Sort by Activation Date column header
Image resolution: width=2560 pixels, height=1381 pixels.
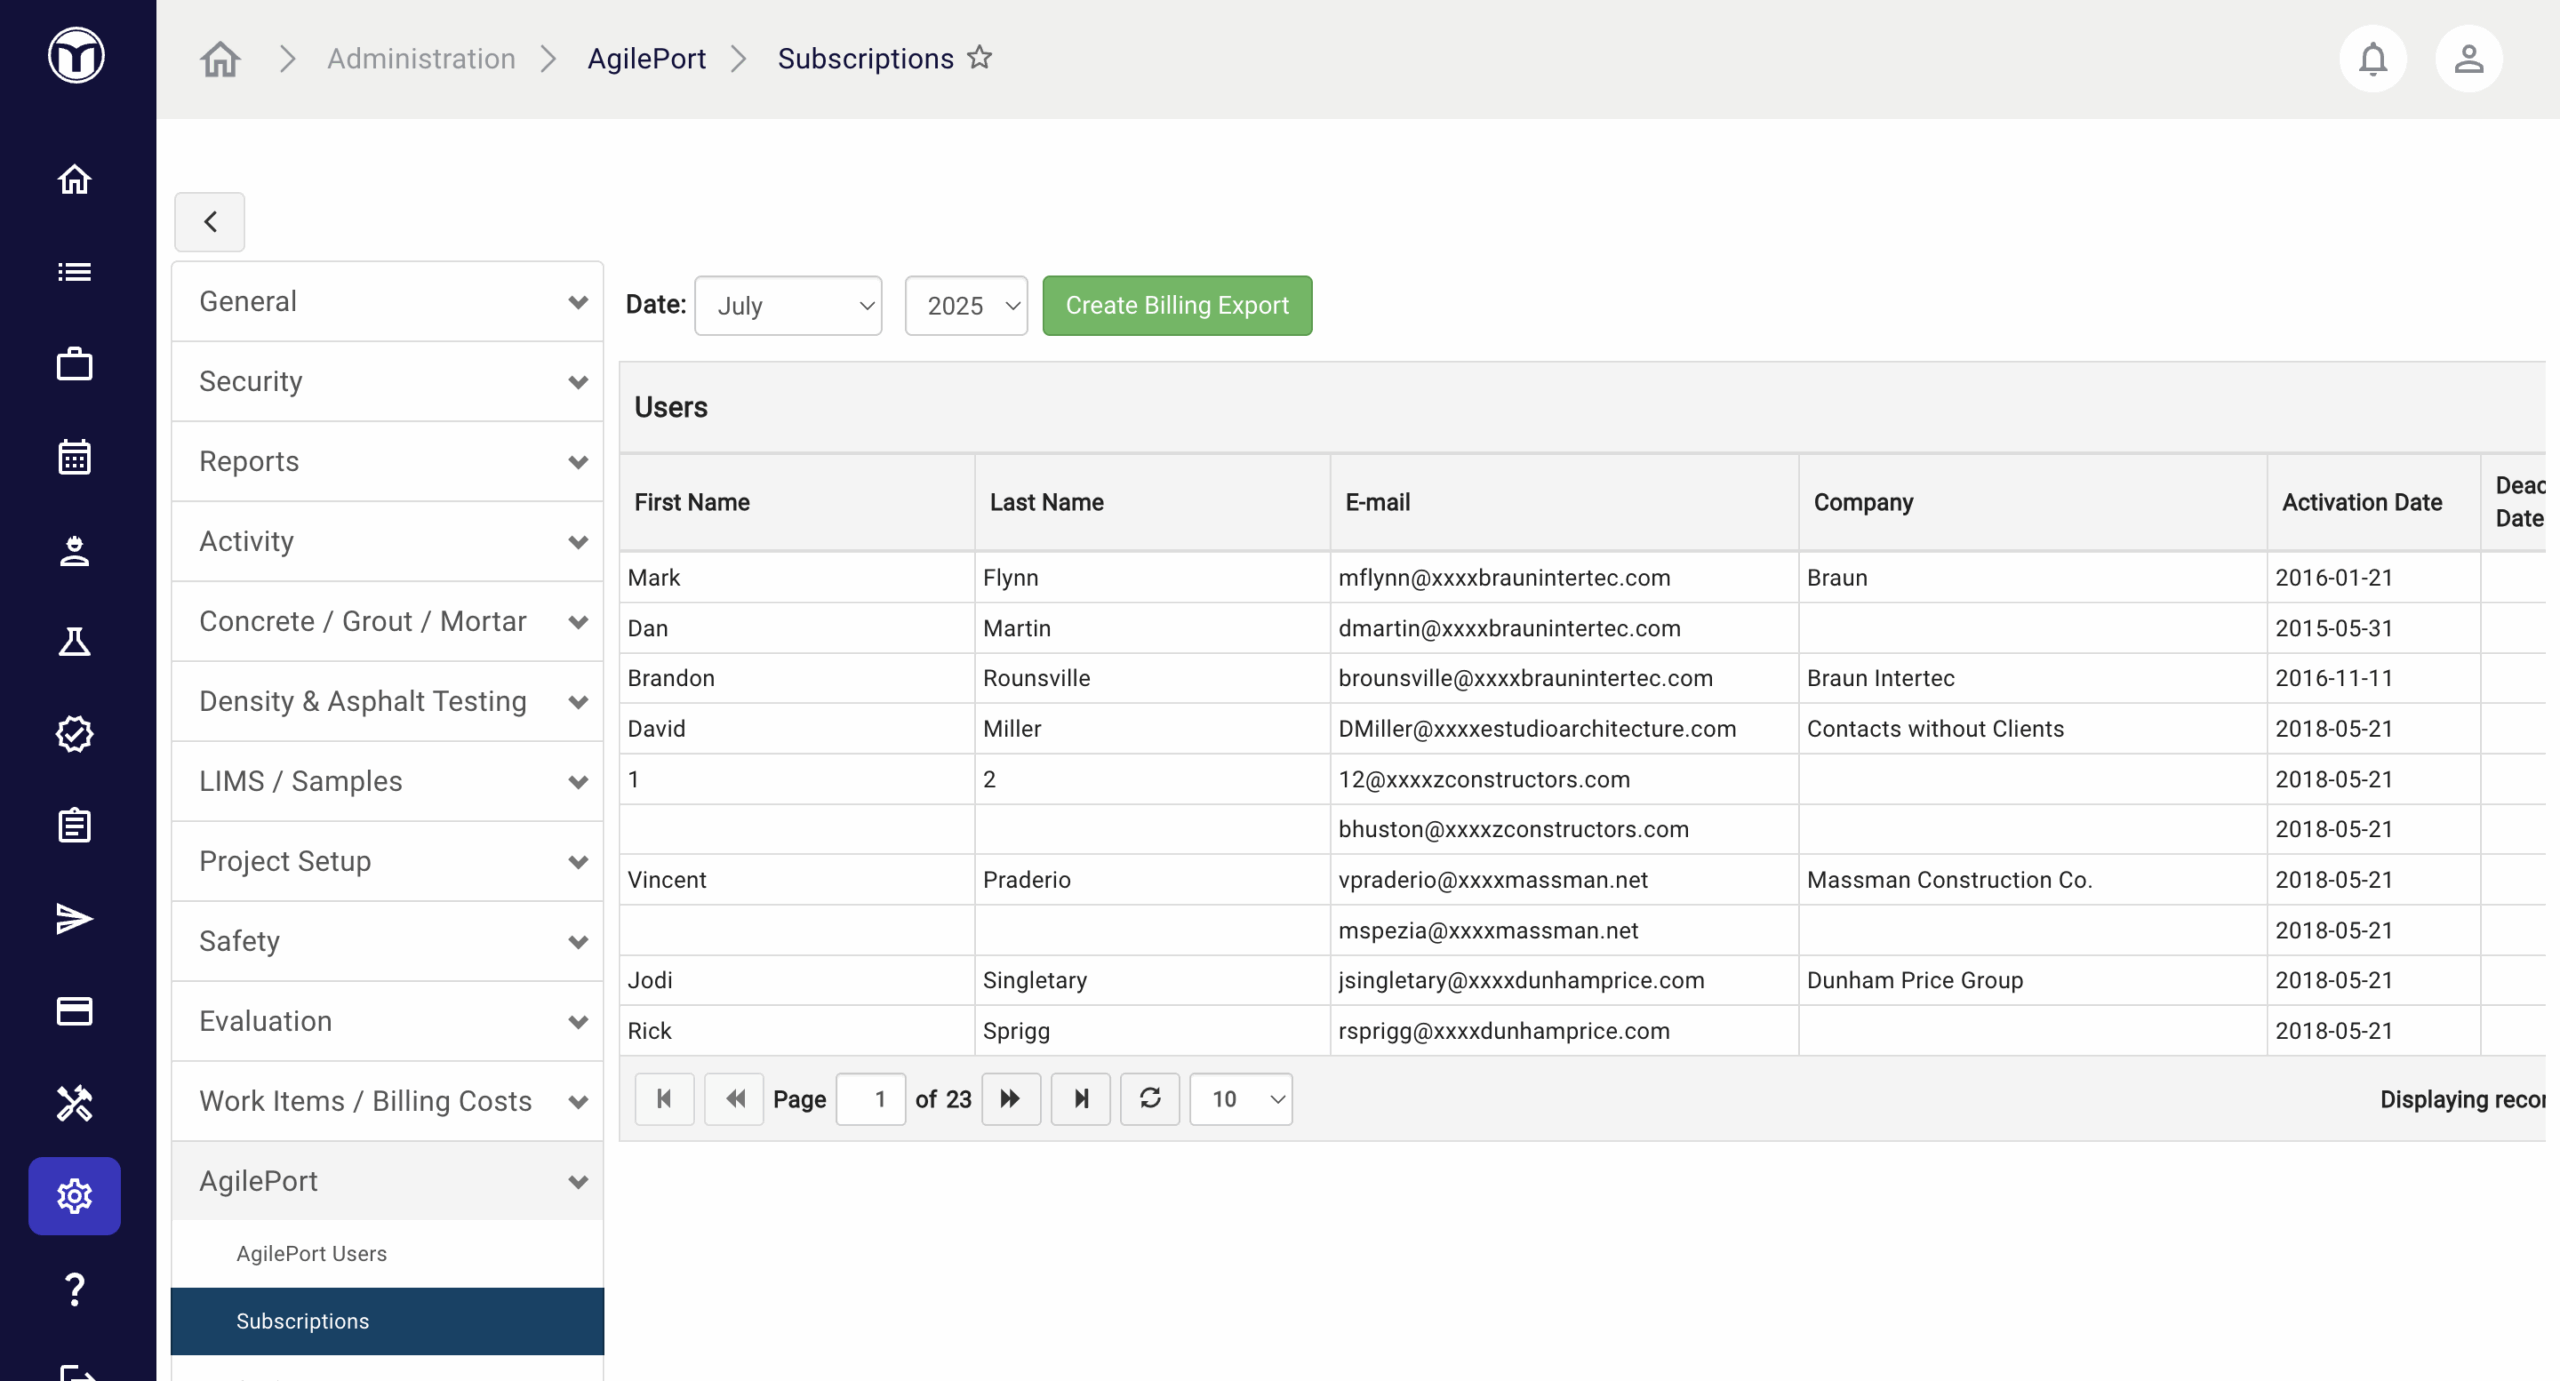coord(2373,503)
